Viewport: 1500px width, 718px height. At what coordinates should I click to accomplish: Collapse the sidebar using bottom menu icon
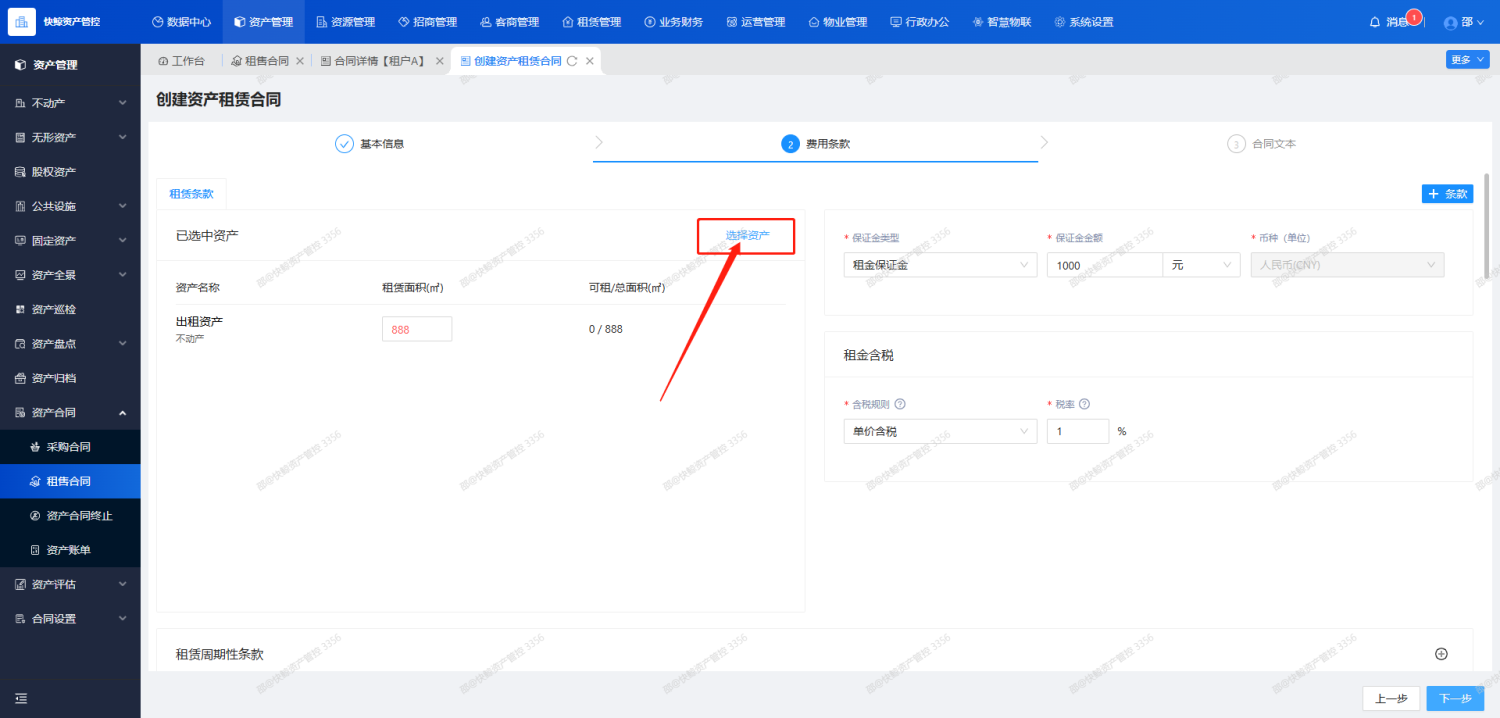point(21,698)
